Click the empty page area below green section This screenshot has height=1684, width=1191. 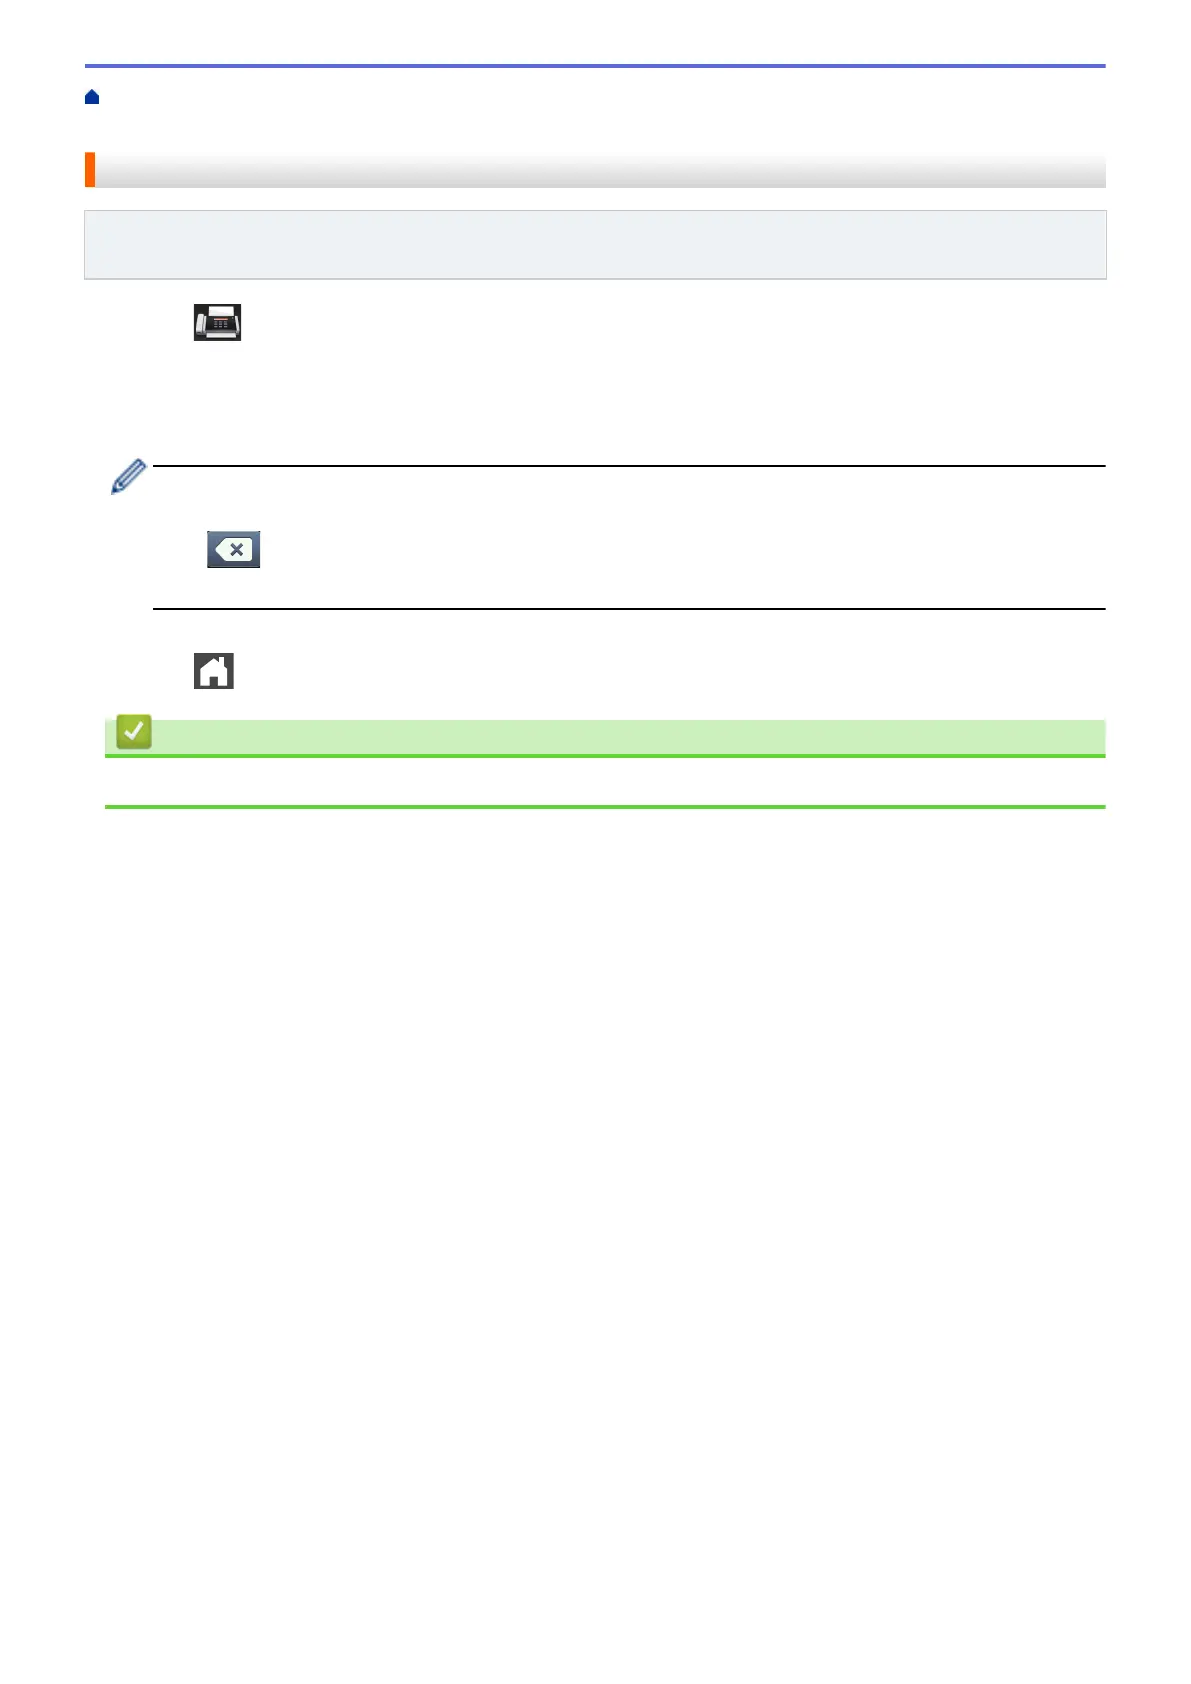tap(595, 1200)
